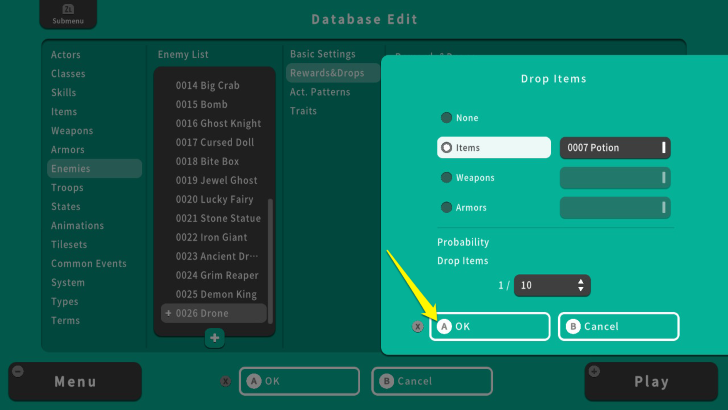Switch to Rewards&Drops tab
This screenshot has height=410, width=728.
click(x=333, y=73)
